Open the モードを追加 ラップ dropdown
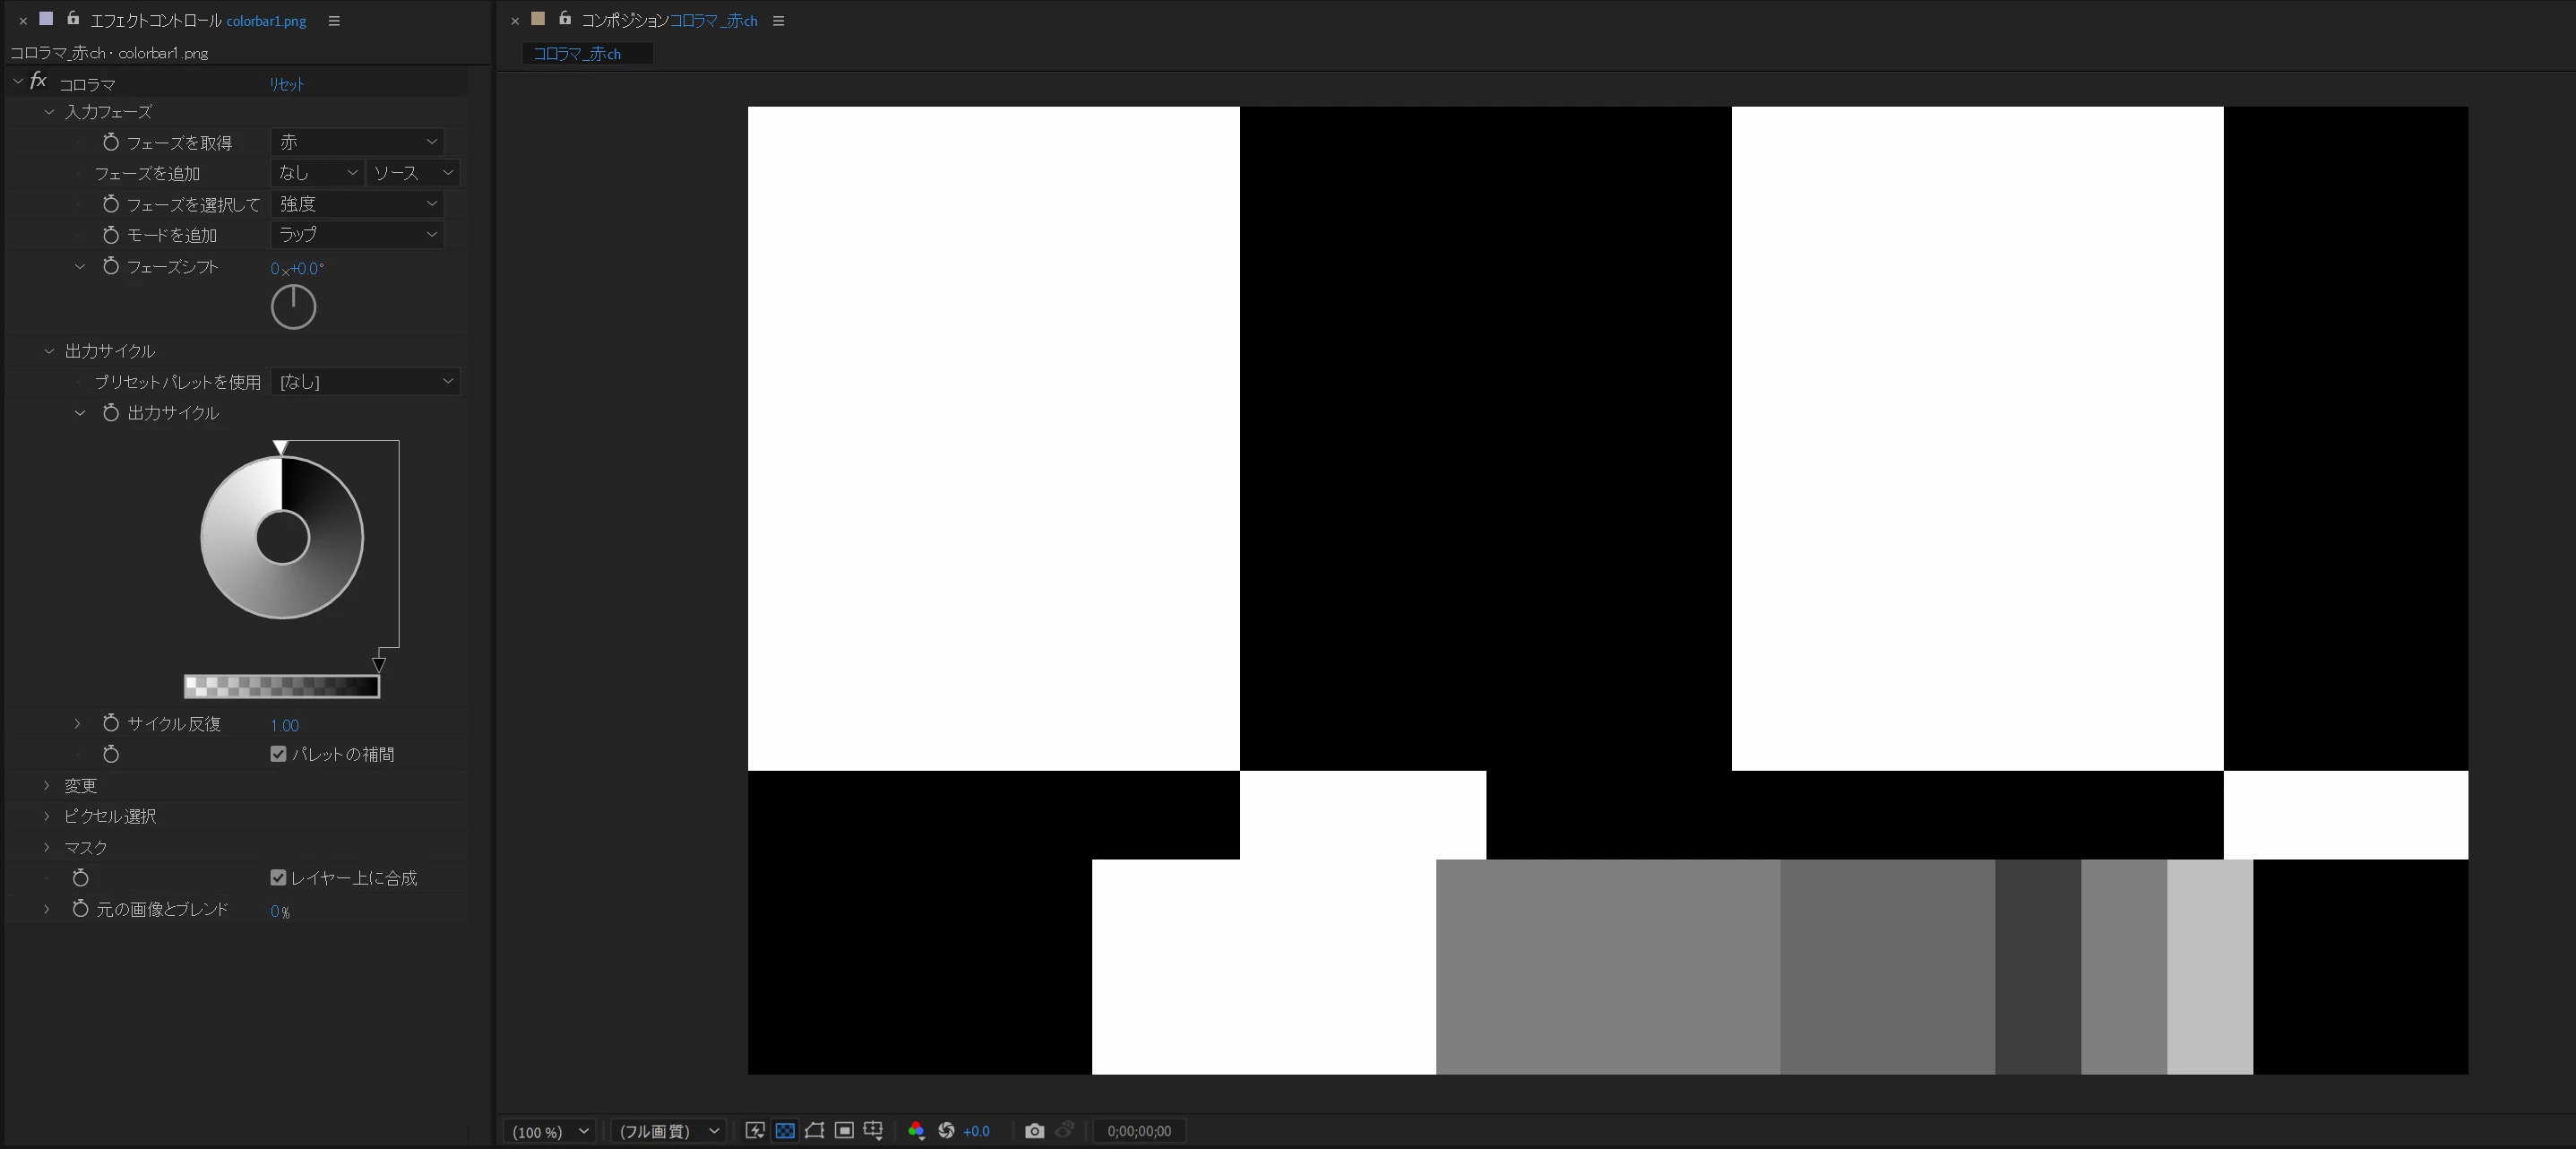This screenshot has height=1149, width=2576. [357, 235]
